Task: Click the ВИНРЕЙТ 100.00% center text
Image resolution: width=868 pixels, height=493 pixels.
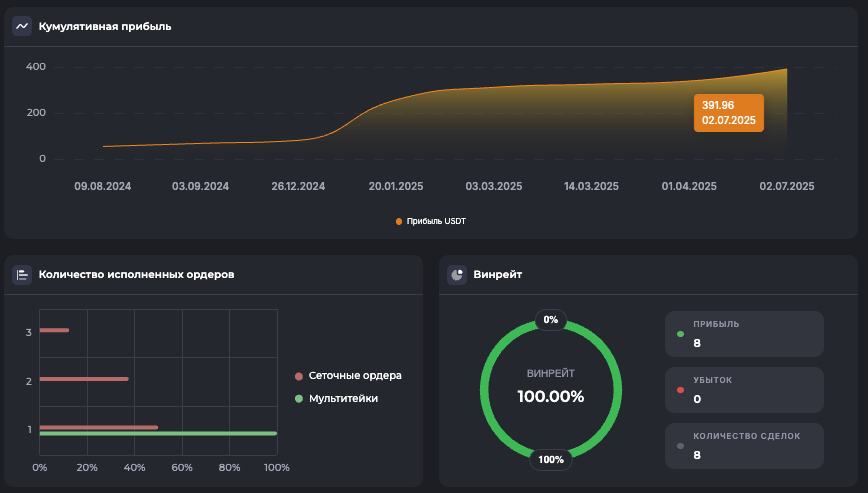Action: [x=550, y=387]
